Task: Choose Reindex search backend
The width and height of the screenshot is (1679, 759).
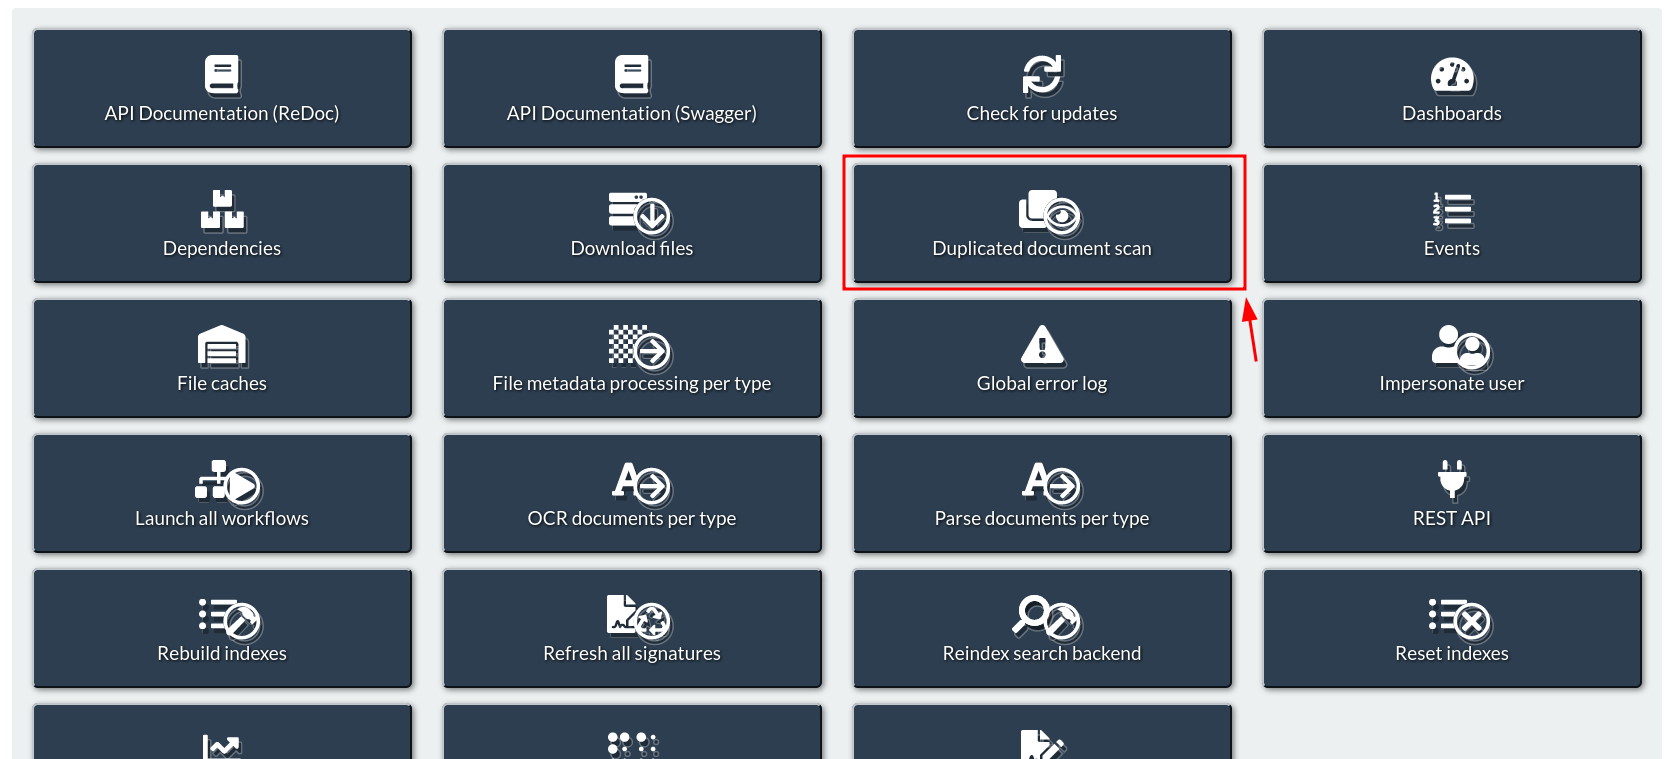Action: 1042,628
